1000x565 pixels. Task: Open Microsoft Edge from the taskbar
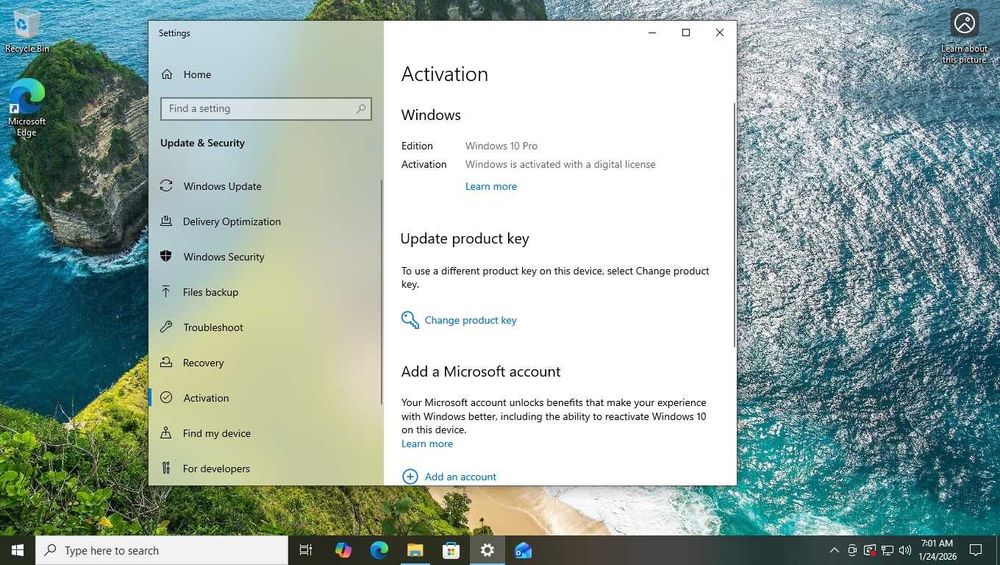coord(379,550)
